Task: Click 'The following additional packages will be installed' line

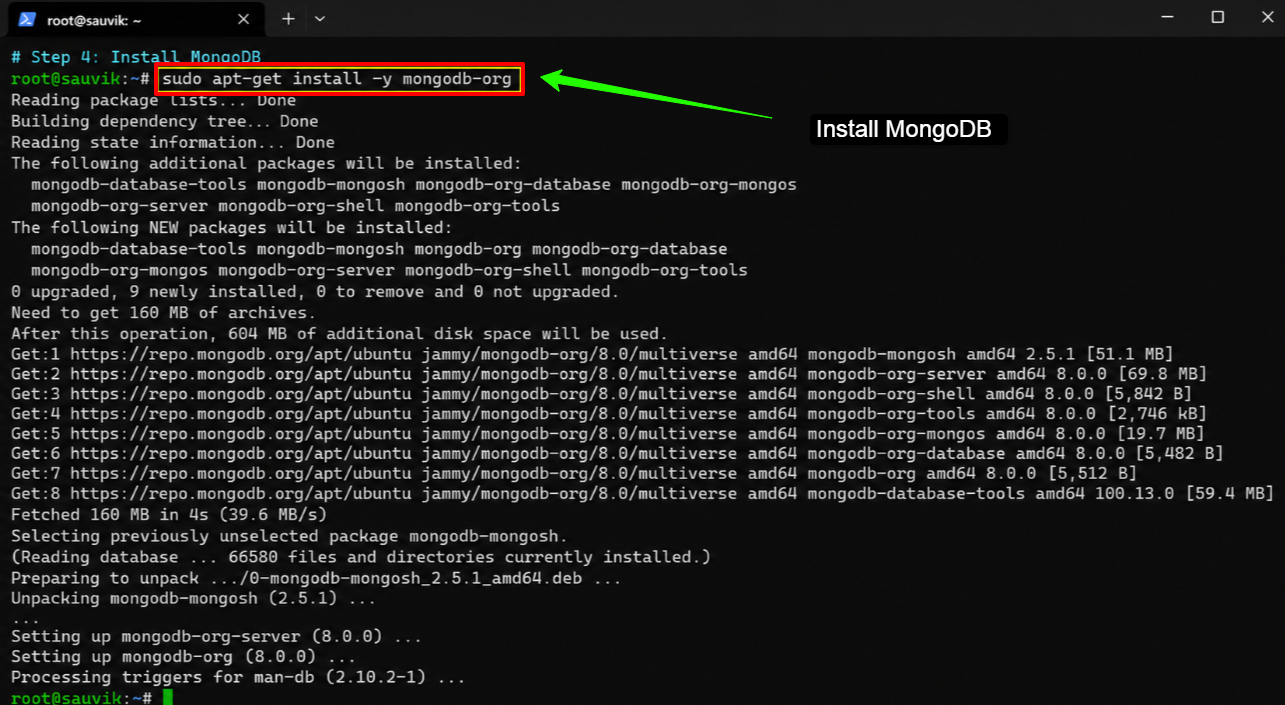Action: click(x=266, y=163)
